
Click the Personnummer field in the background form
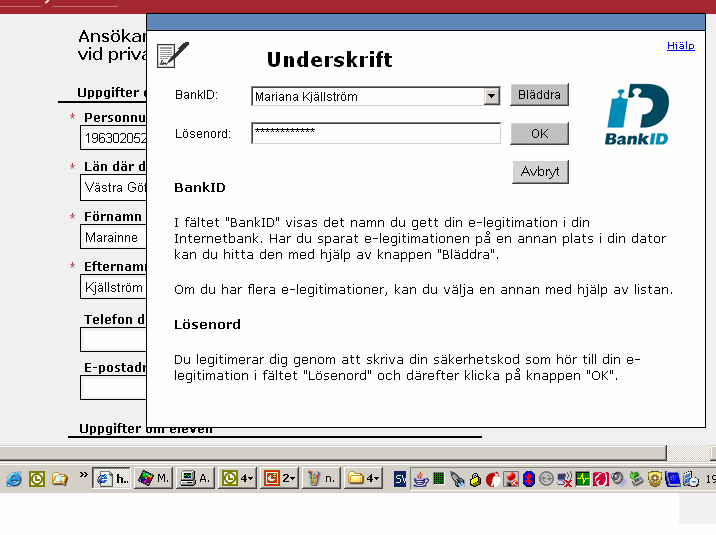pyautogui.click(x=113, y=138)
